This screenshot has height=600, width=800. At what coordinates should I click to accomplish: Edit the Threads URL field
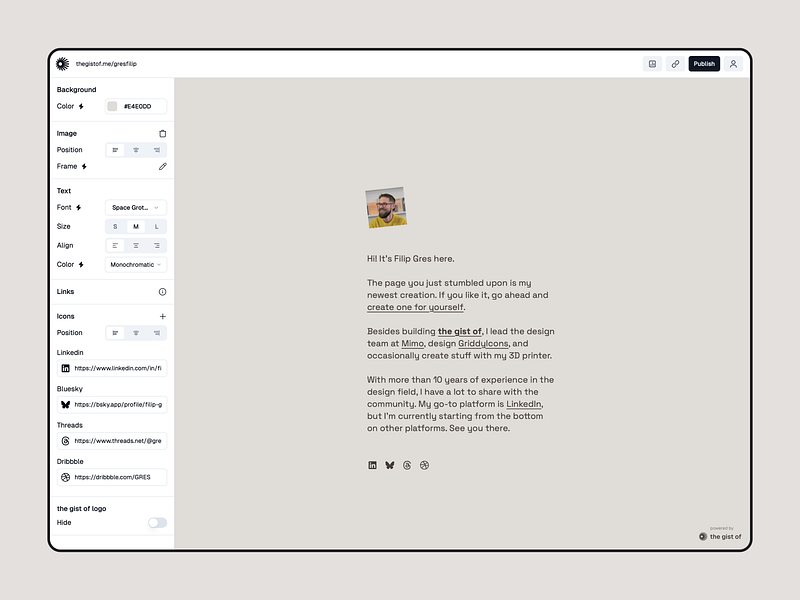[x=112, y=441]
